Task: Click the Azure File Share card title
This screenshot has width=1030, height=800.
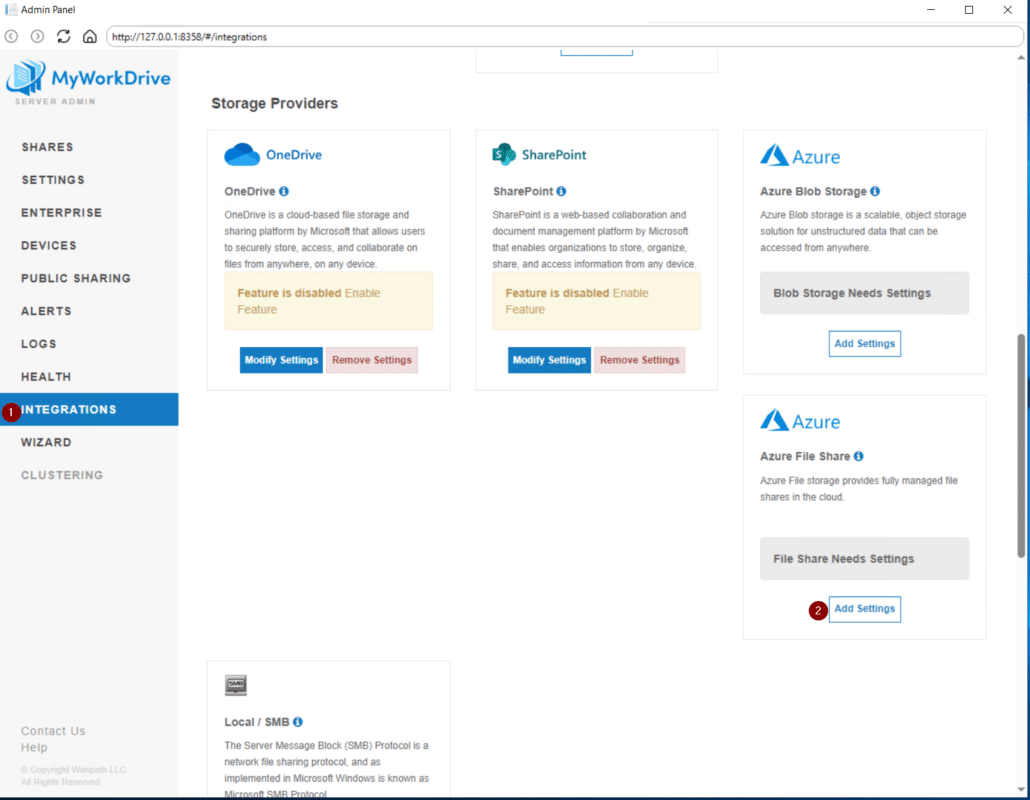Action: pyautogui.click(x=805, y=456)
